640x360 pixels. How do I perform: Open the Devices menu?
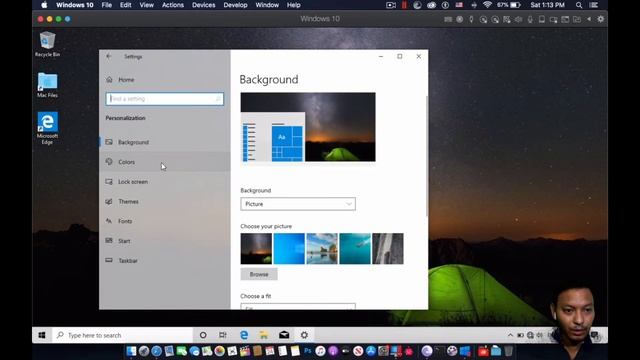pos(203,5)
